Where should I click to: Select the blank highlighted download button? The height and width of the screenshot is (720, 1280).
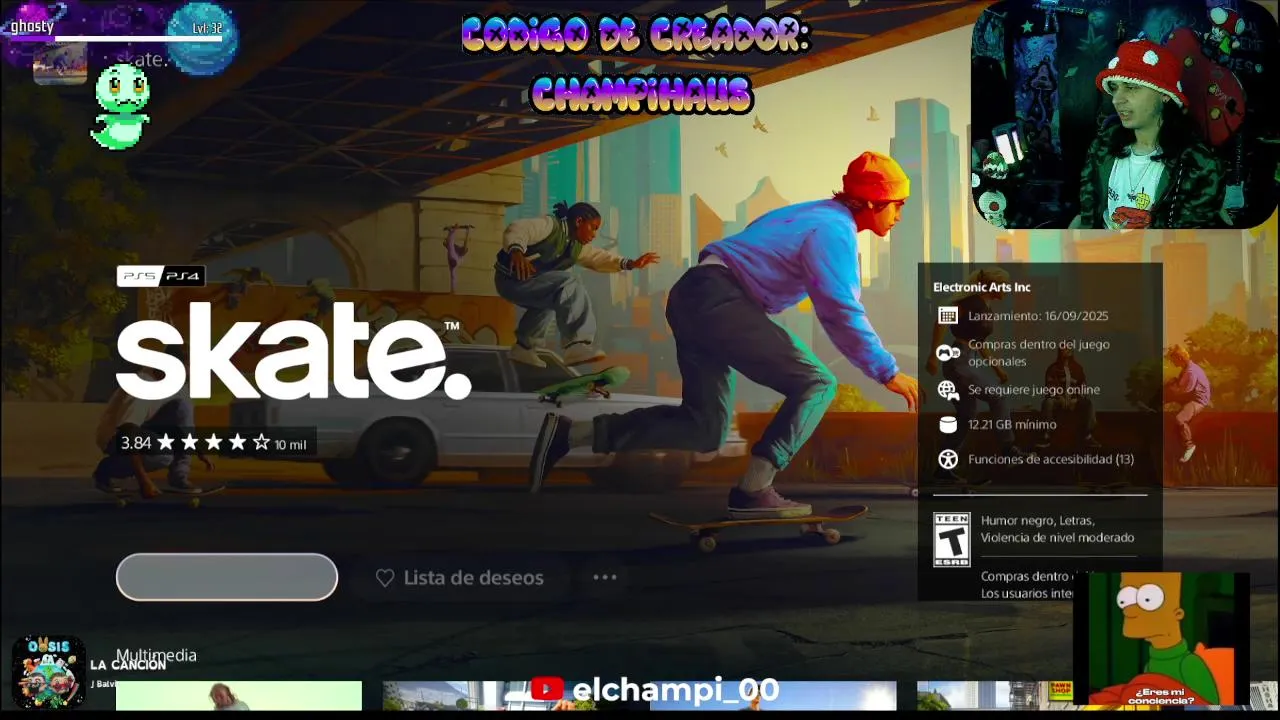tap(227, 577)
